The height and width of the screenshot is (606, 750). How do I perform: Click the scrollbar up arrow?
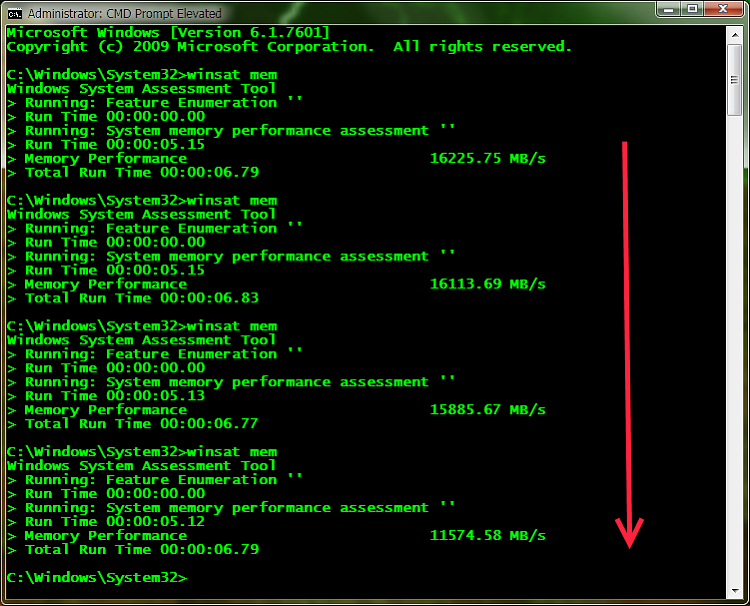click(734, 35)
